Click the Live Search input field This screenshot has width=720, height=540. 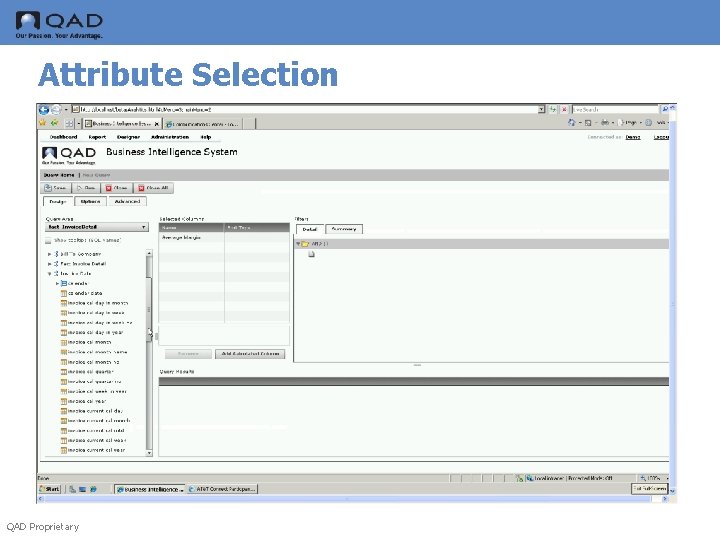tap(615, 109)
